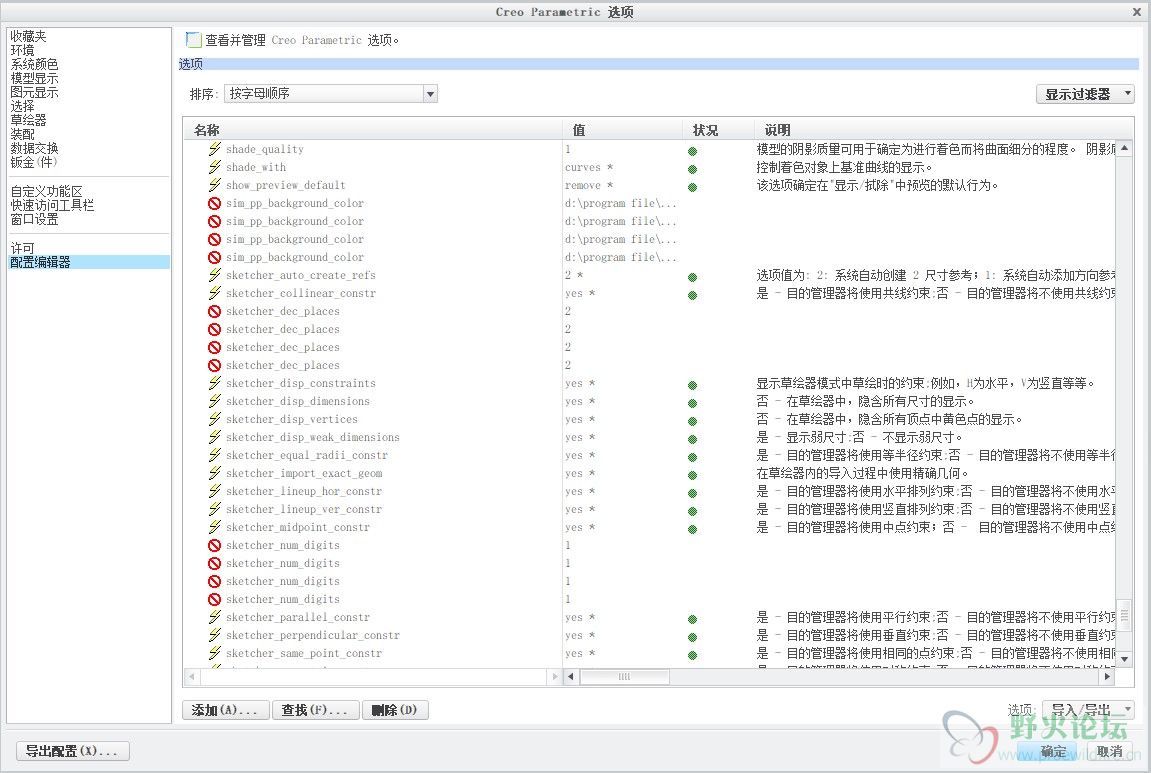Select 许可 in the left sidebar
This screenshot has width=1151, height=773.
pyautogui.click(x=22, y=248)
